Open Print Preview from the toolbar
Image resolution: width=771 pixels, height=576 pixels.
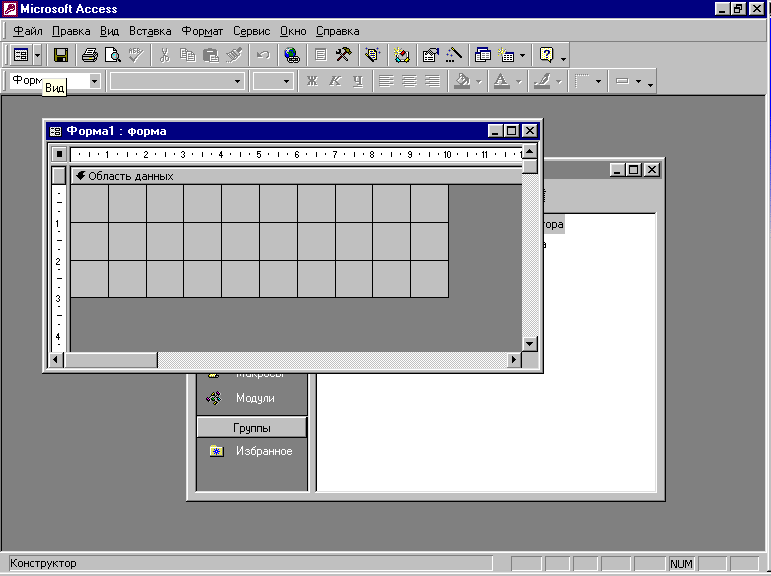[x=113, y=55]
